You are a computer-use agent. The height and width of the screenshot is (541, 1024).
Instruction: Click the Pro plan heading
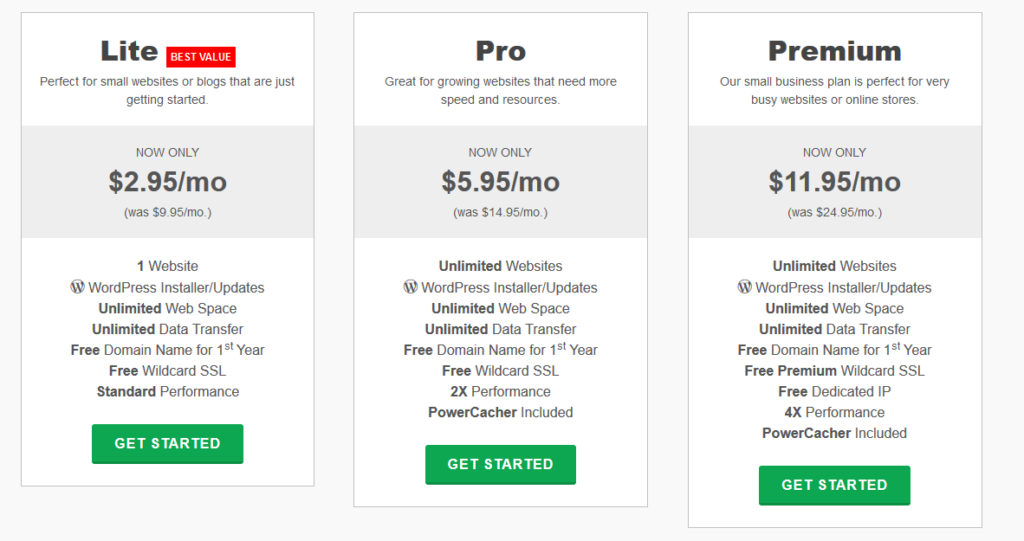click(500, 51)
